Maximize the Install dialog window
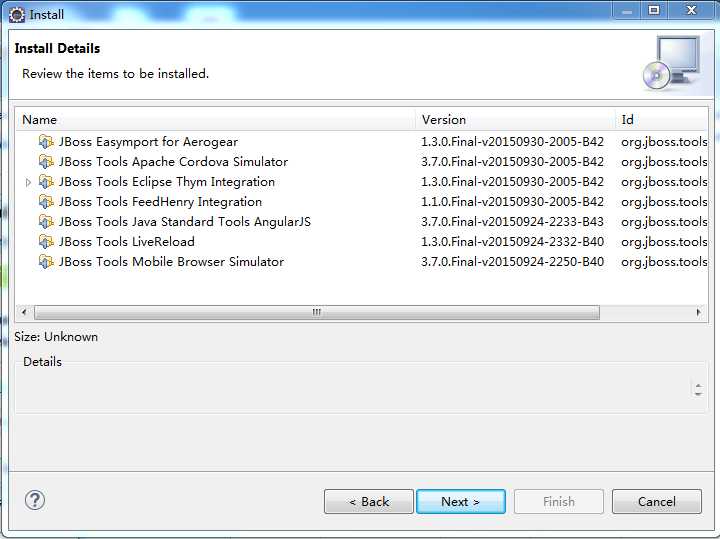Image resolution: width=720 pixels, height=539 pixels. (654, 10)
